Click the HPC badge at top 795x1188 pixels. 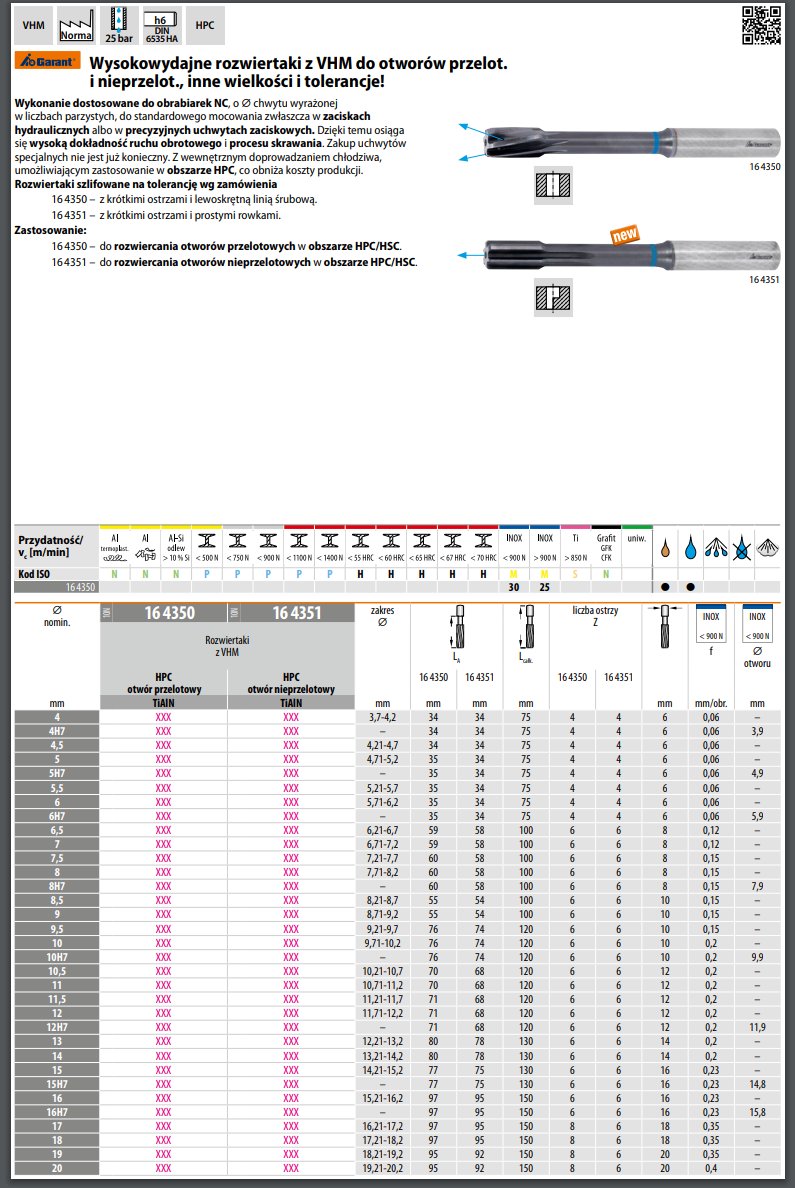point(205,25)
